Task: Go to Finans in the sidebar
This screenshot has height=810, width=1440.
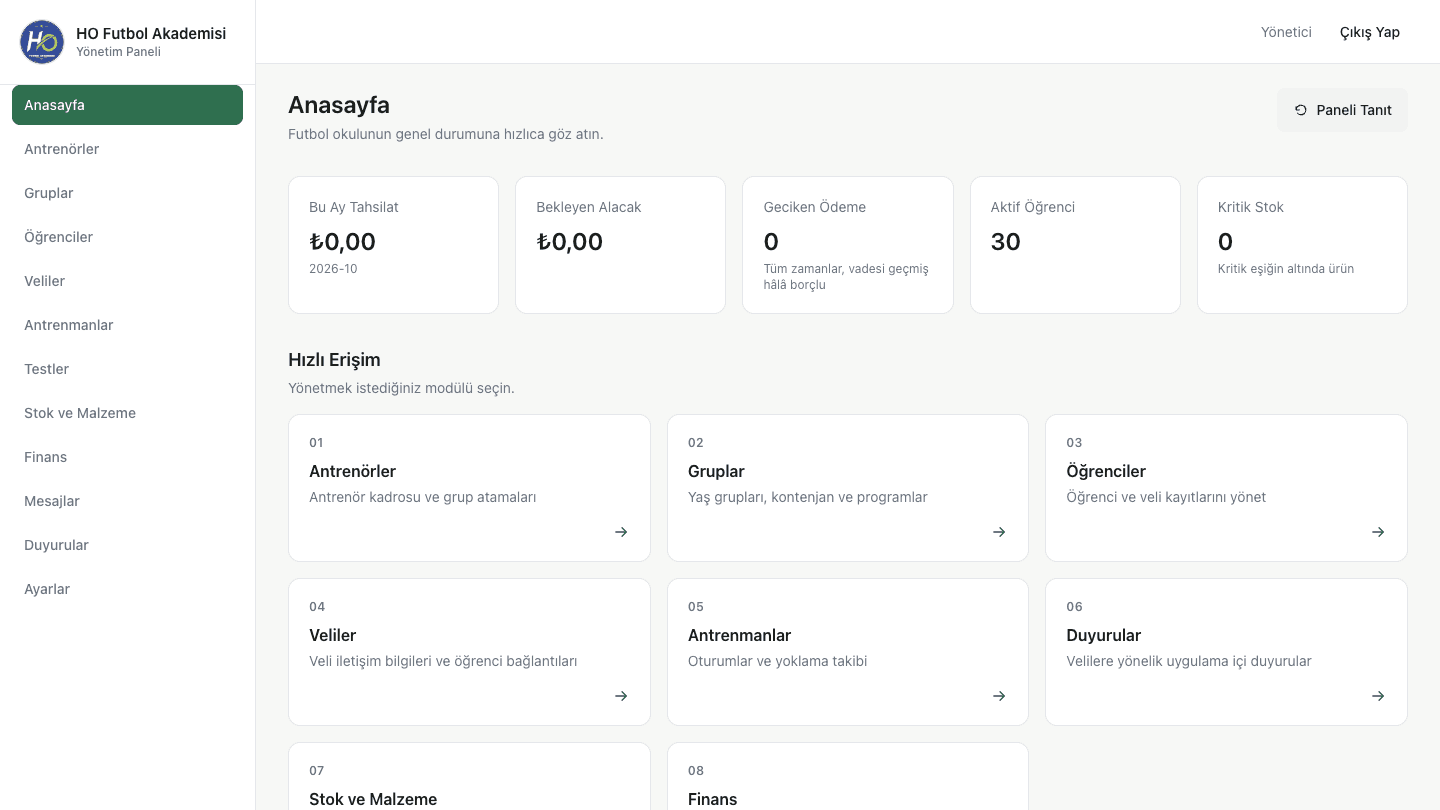Action: (x=127, y=457)
